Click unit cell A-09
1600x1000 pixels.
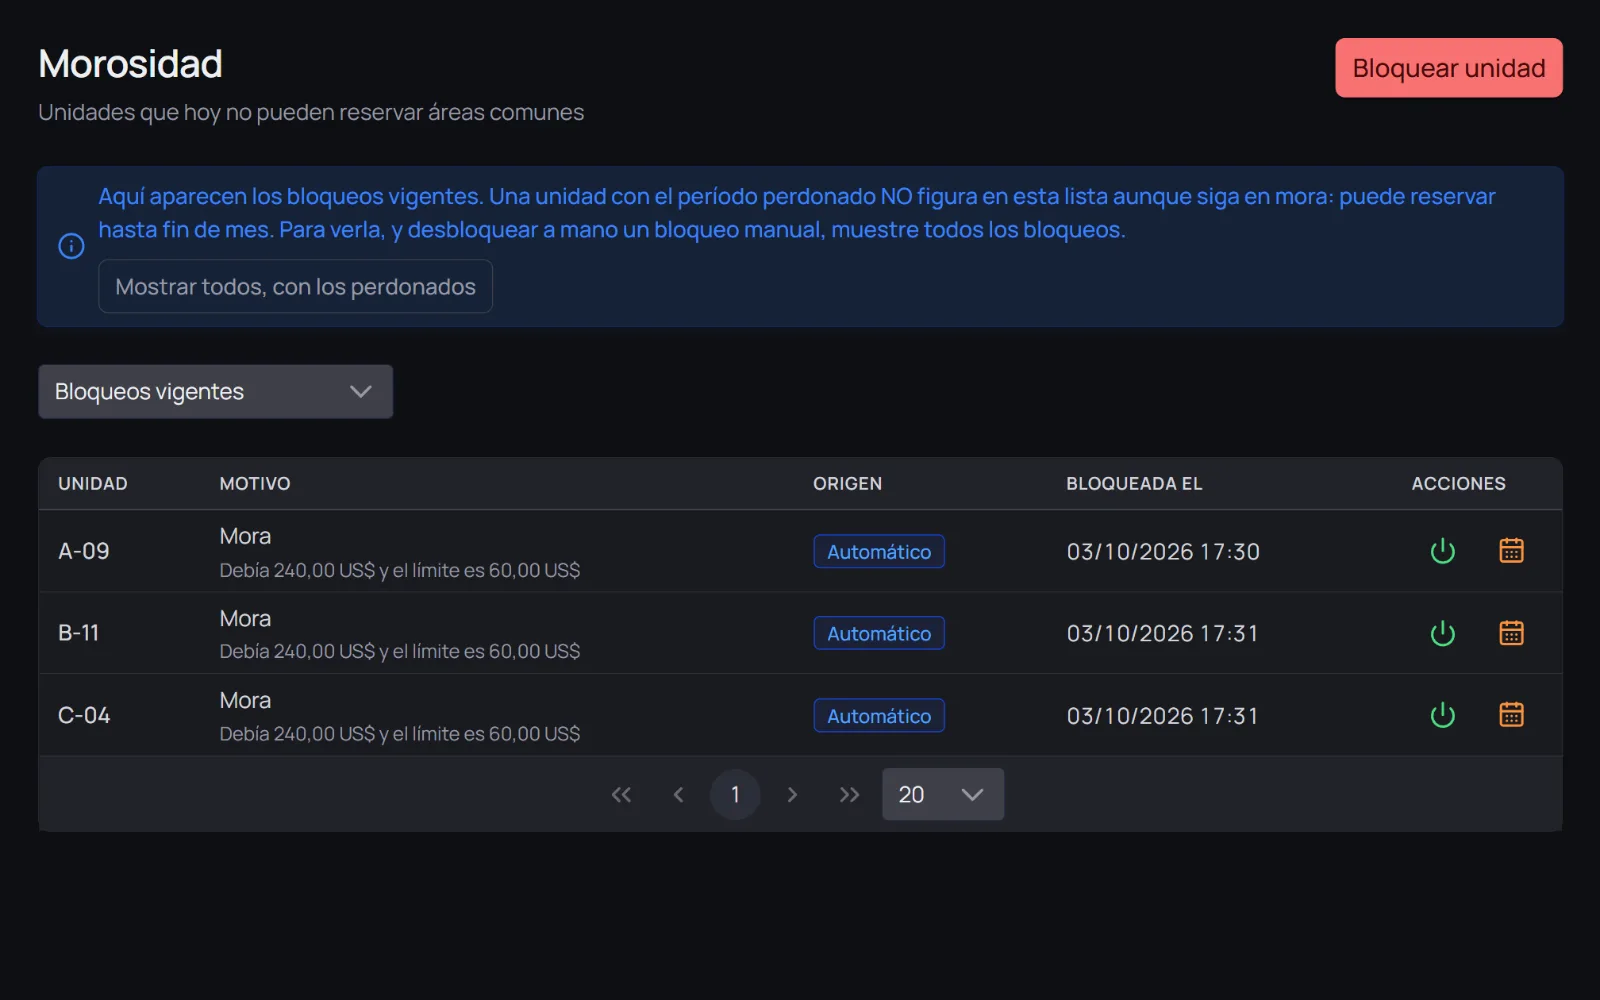coord(84,551)
